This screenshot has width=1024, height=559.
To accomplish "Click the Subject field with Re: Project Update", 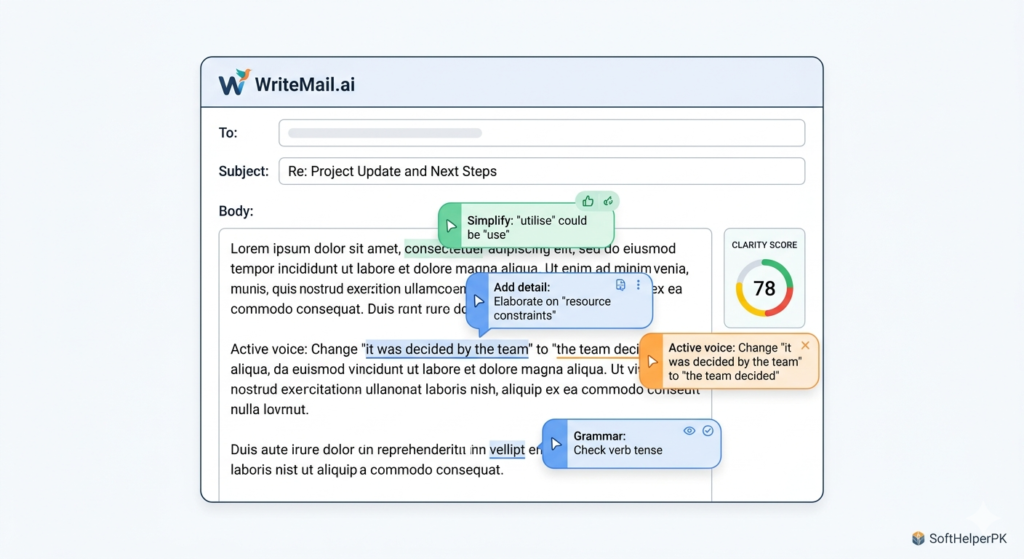I will (x=541, y=171).
